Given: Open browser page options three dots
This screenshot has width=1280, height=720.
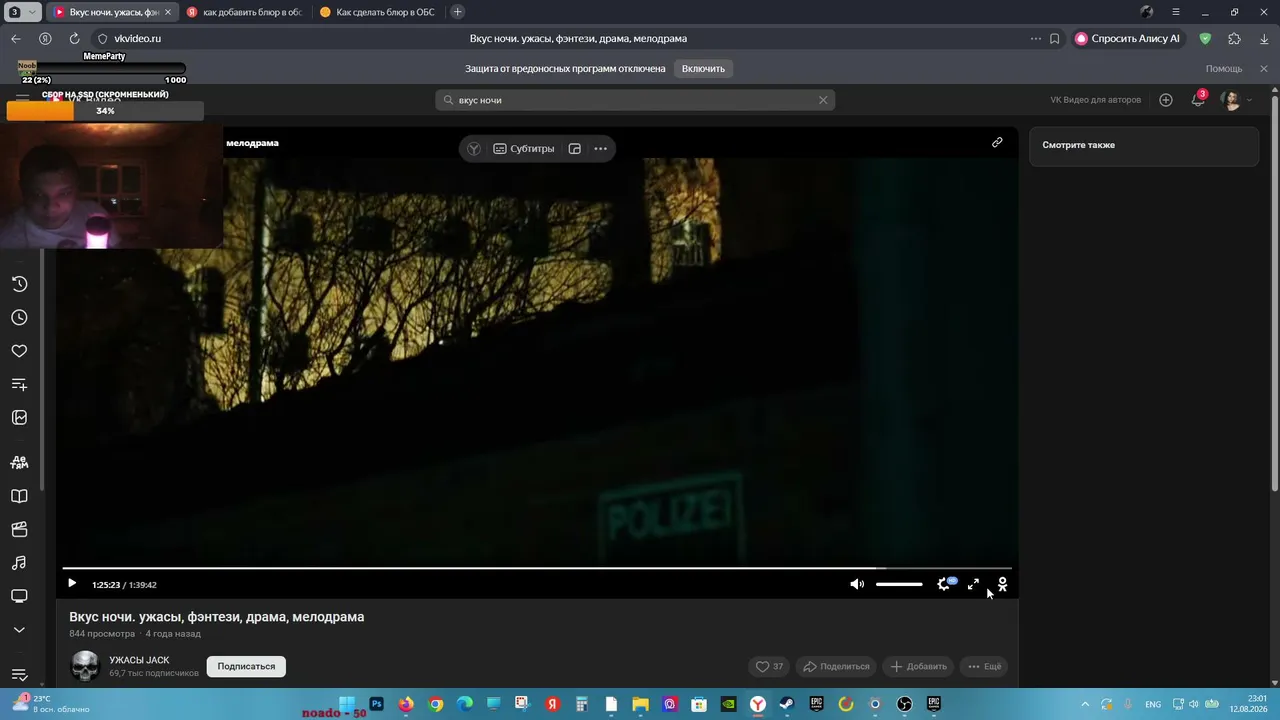Looking at the screenshot, I should coord(1035,38).
